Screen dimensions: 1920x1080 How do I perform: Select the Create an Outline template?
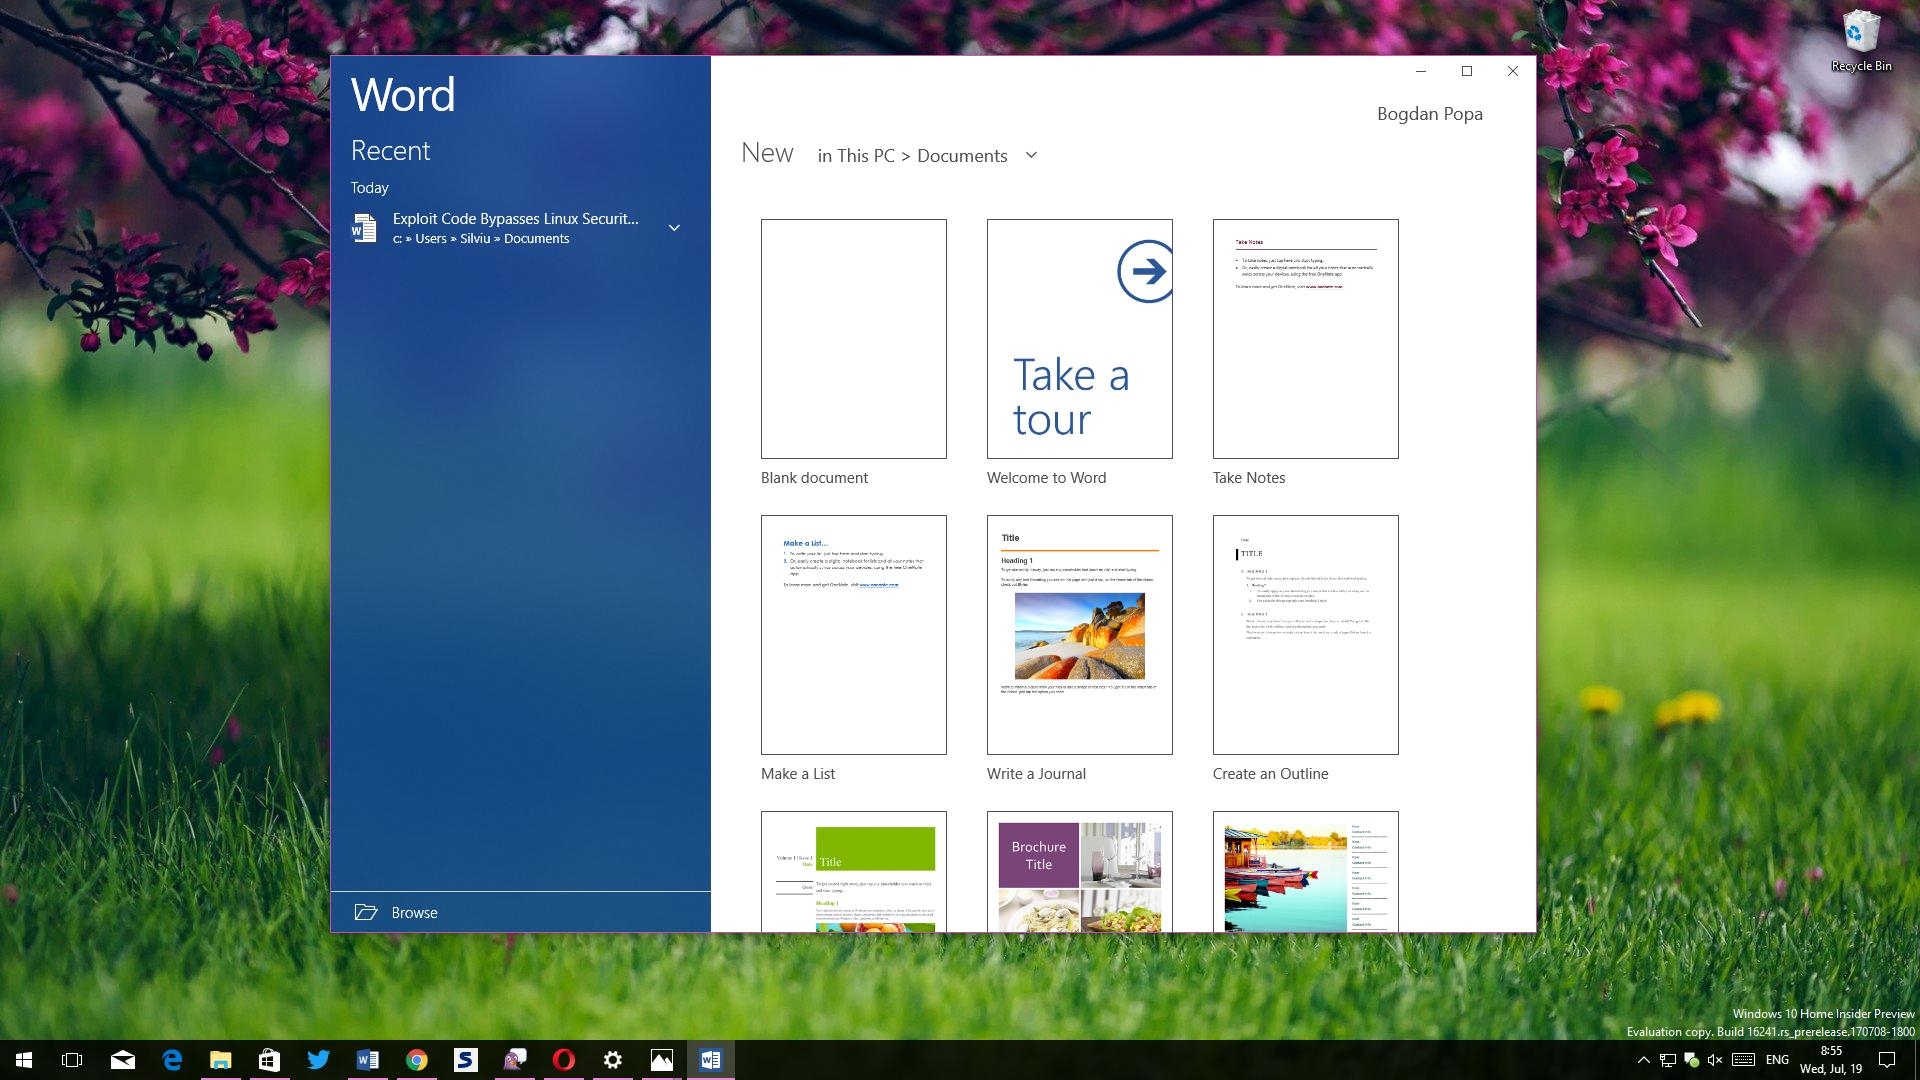click(1305, 635)
